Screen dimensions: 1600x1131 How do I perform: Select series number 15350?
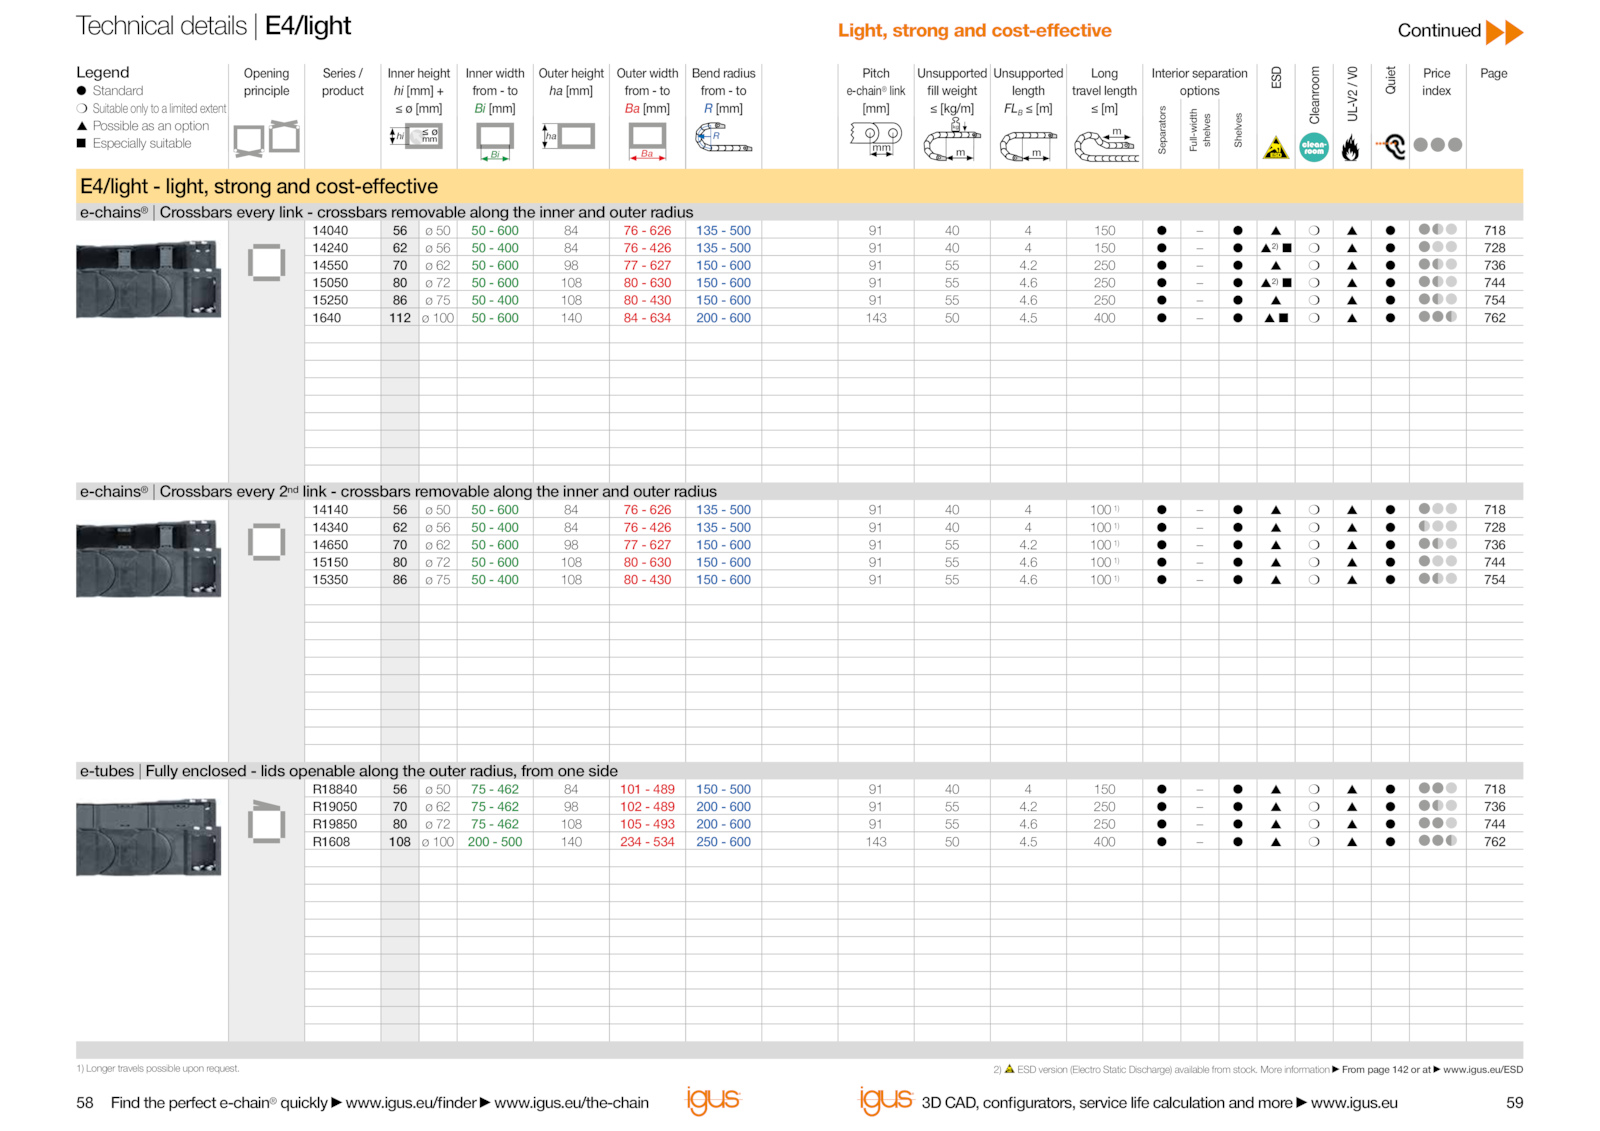331,580
